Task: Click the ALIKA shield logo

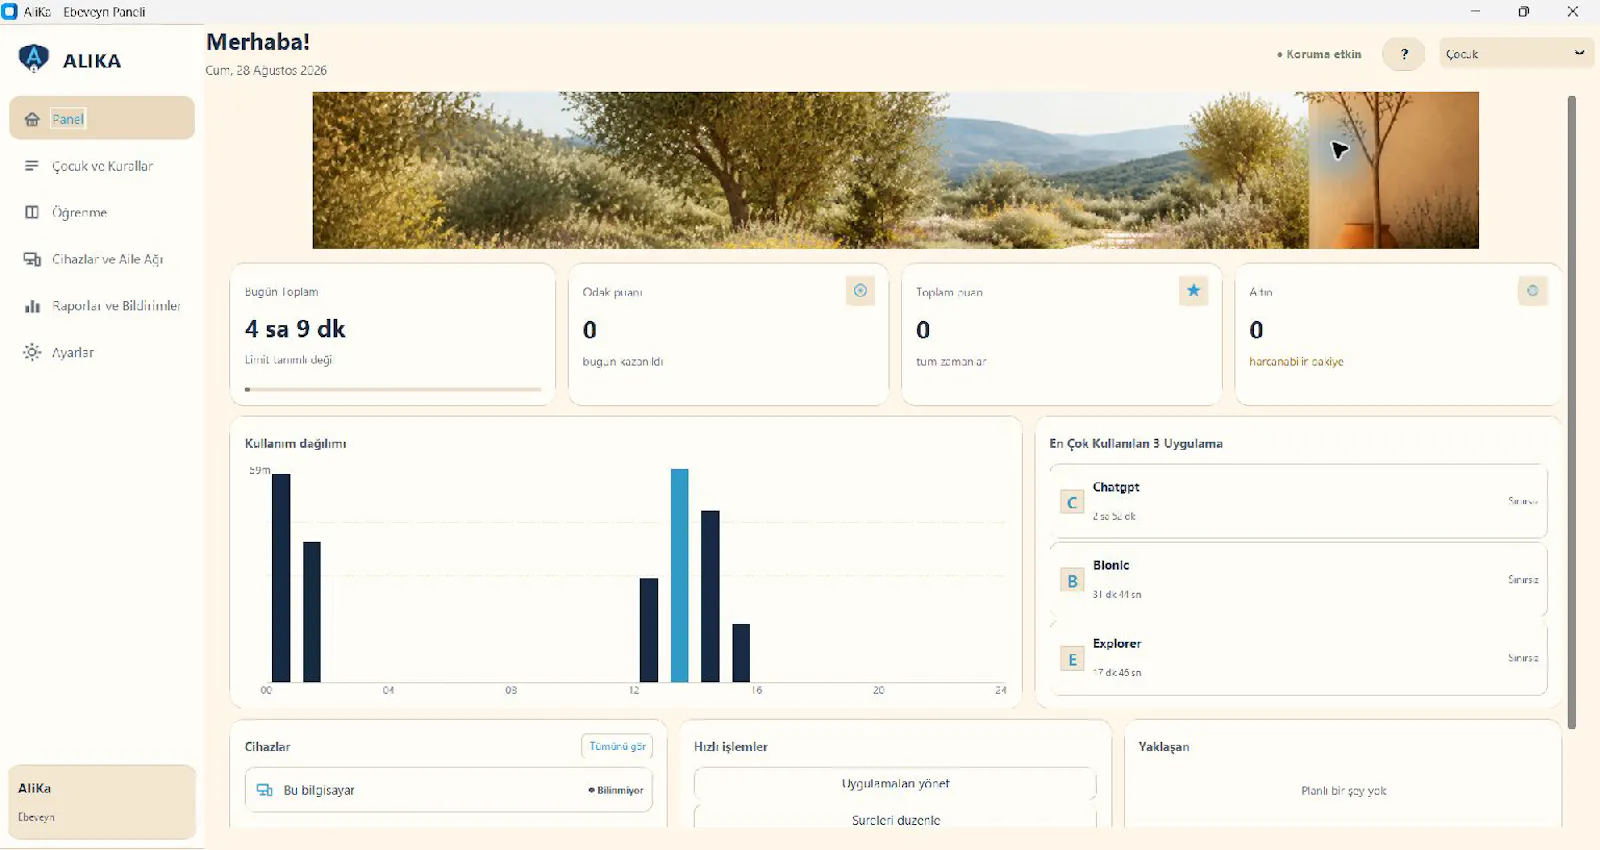Action: pos(34,59)
